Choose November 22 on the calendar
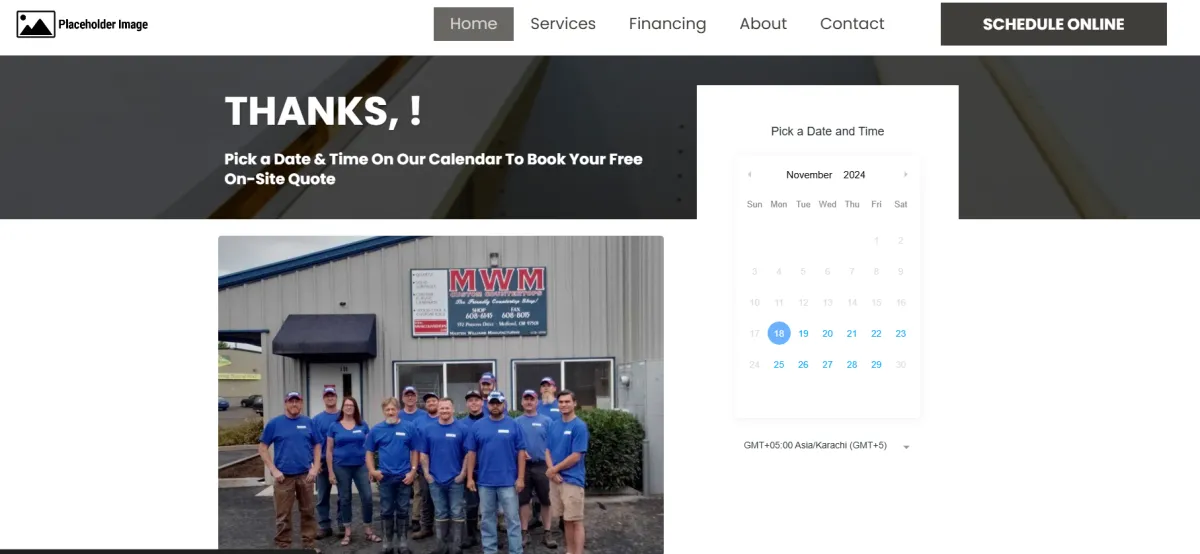1200x554 pixels. [876, 334]
